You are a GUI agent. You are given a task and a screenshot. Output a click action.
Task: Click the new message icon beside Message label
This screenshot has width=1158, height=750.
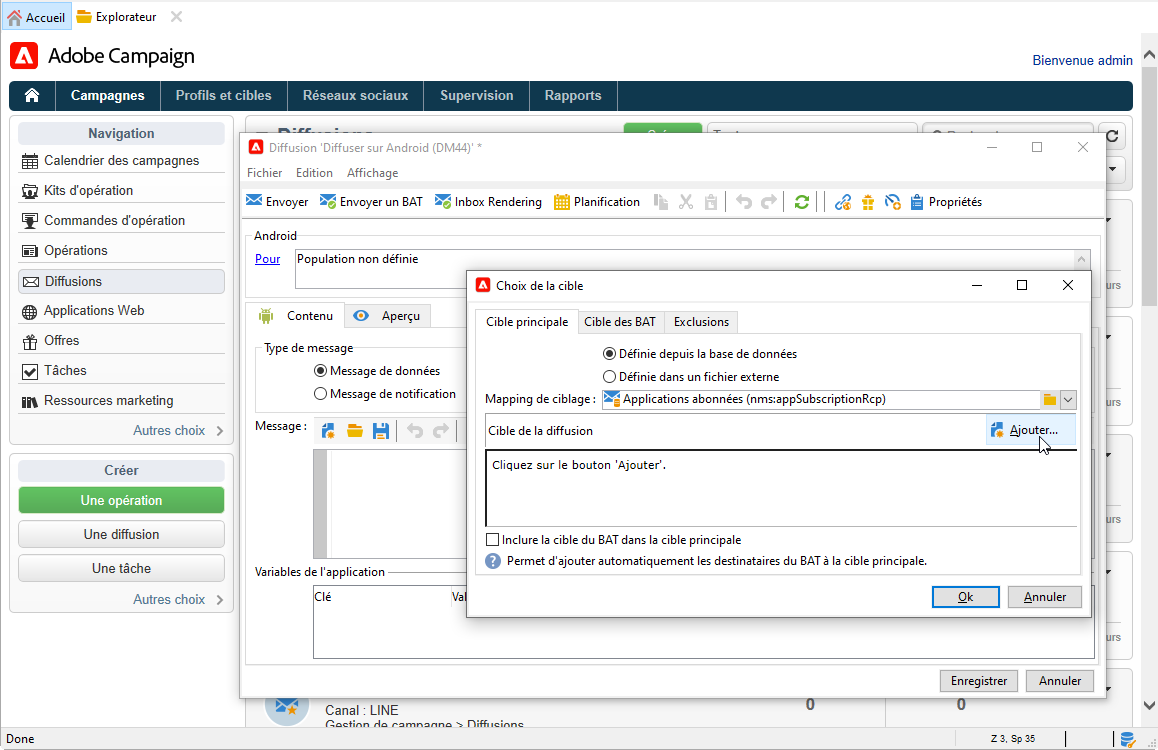point(329,431)
